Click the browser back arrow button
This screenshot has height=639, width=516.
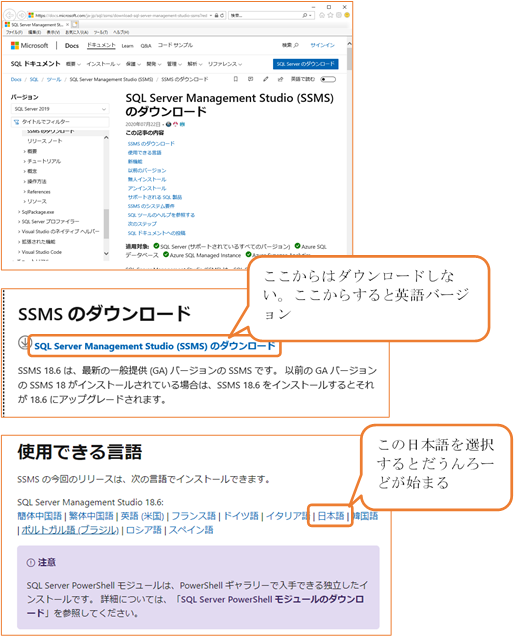pyautogui.click(x=9, y=15)
